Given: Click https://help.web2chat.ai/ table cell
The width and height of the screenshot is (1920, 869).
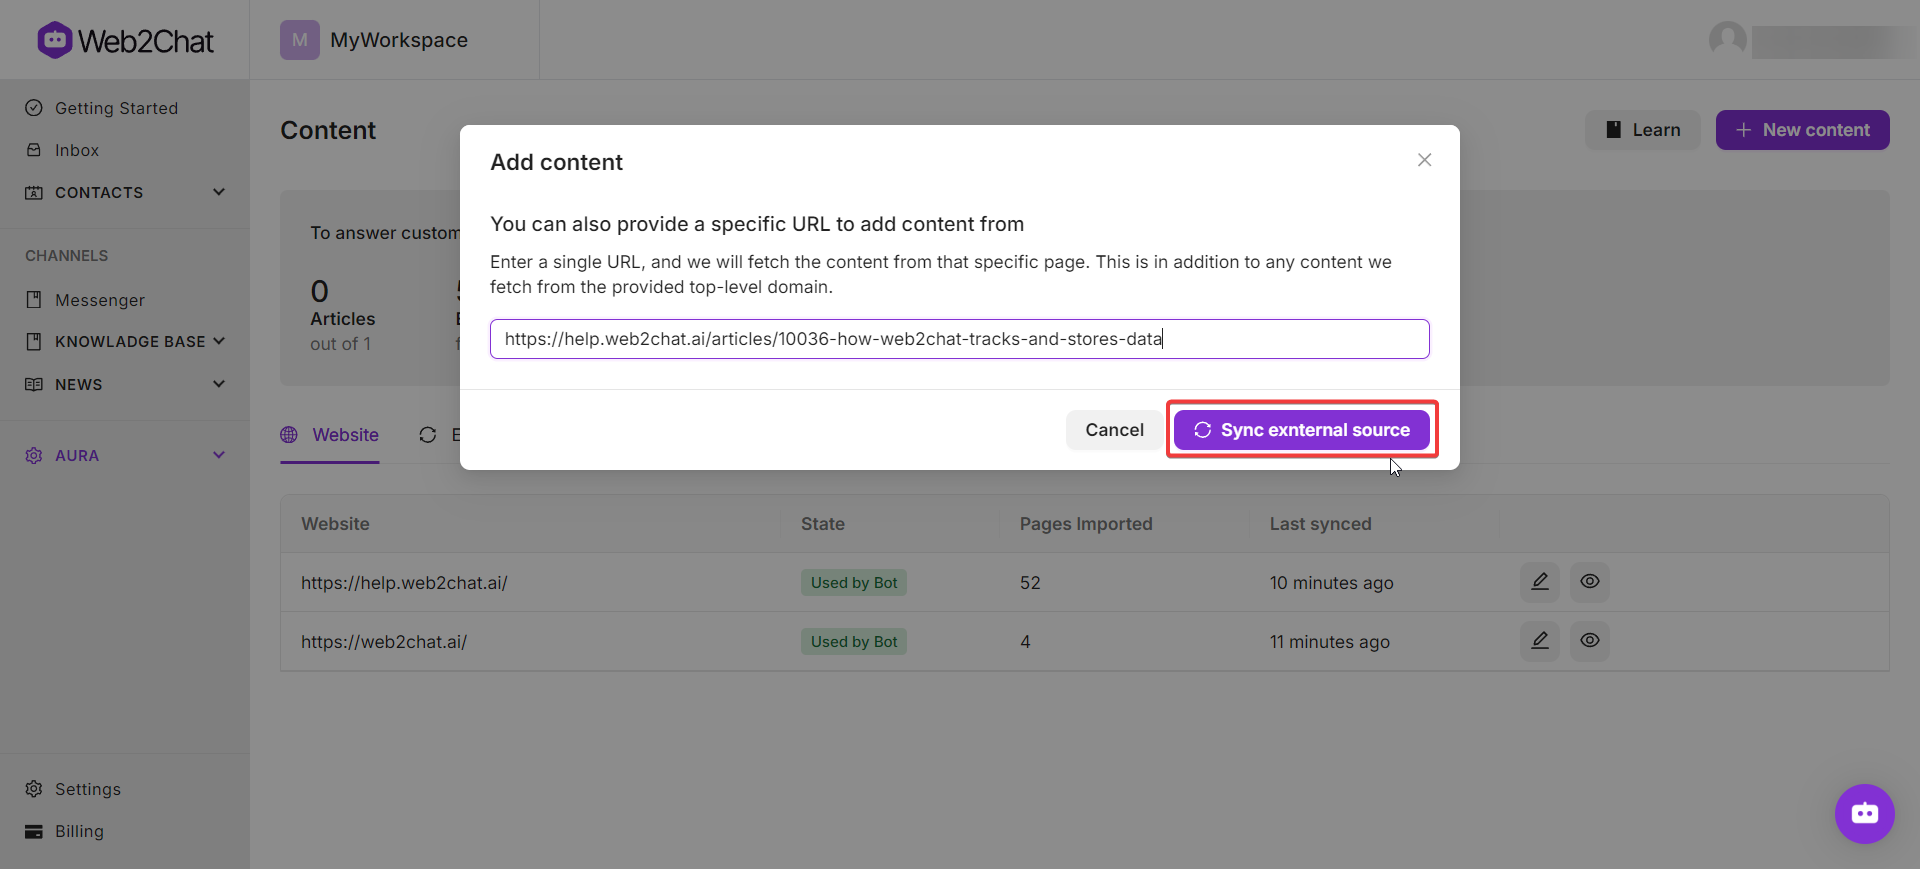Looking at the screenshot, I should pyautogui.click(x=404, y=583).
